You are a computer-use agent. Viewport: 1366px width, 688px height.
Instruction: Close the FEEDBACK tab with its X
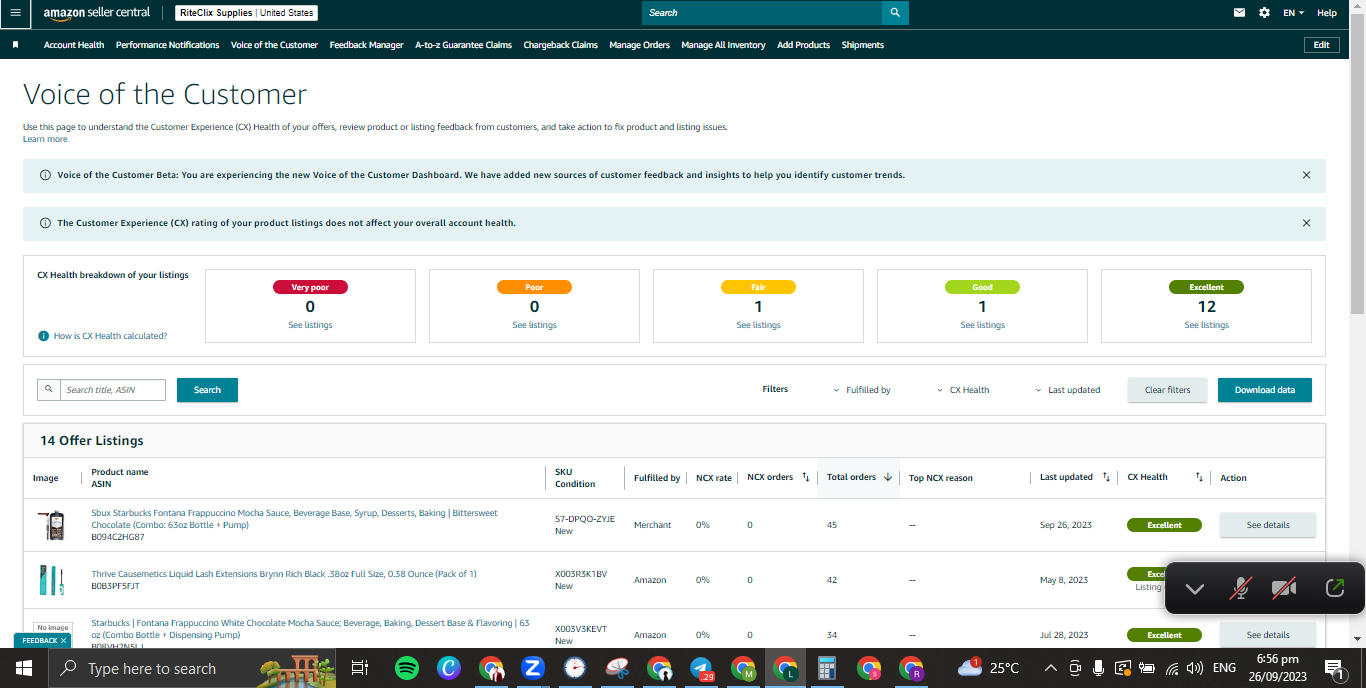click(x=63, y=640)
